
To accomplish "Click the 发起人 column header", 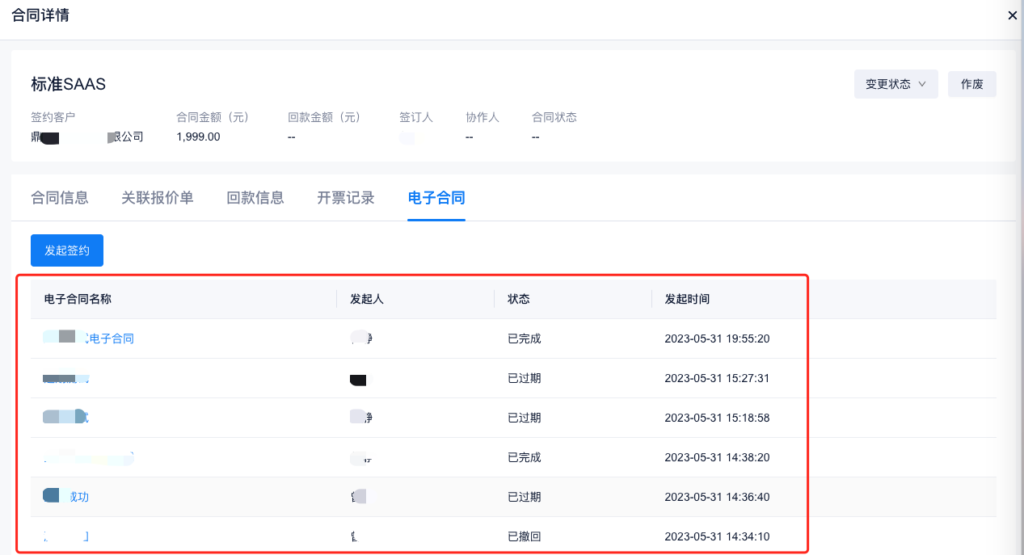I will pyautogui.click(x=362, y=299).
